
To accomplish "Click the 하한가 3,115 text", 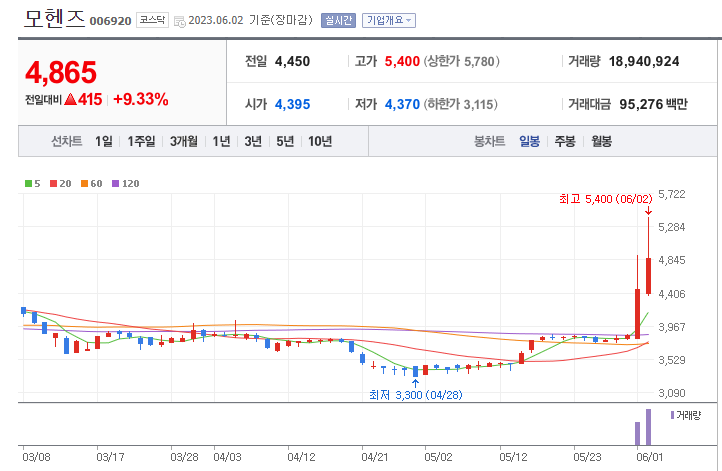I will (460, 104).
